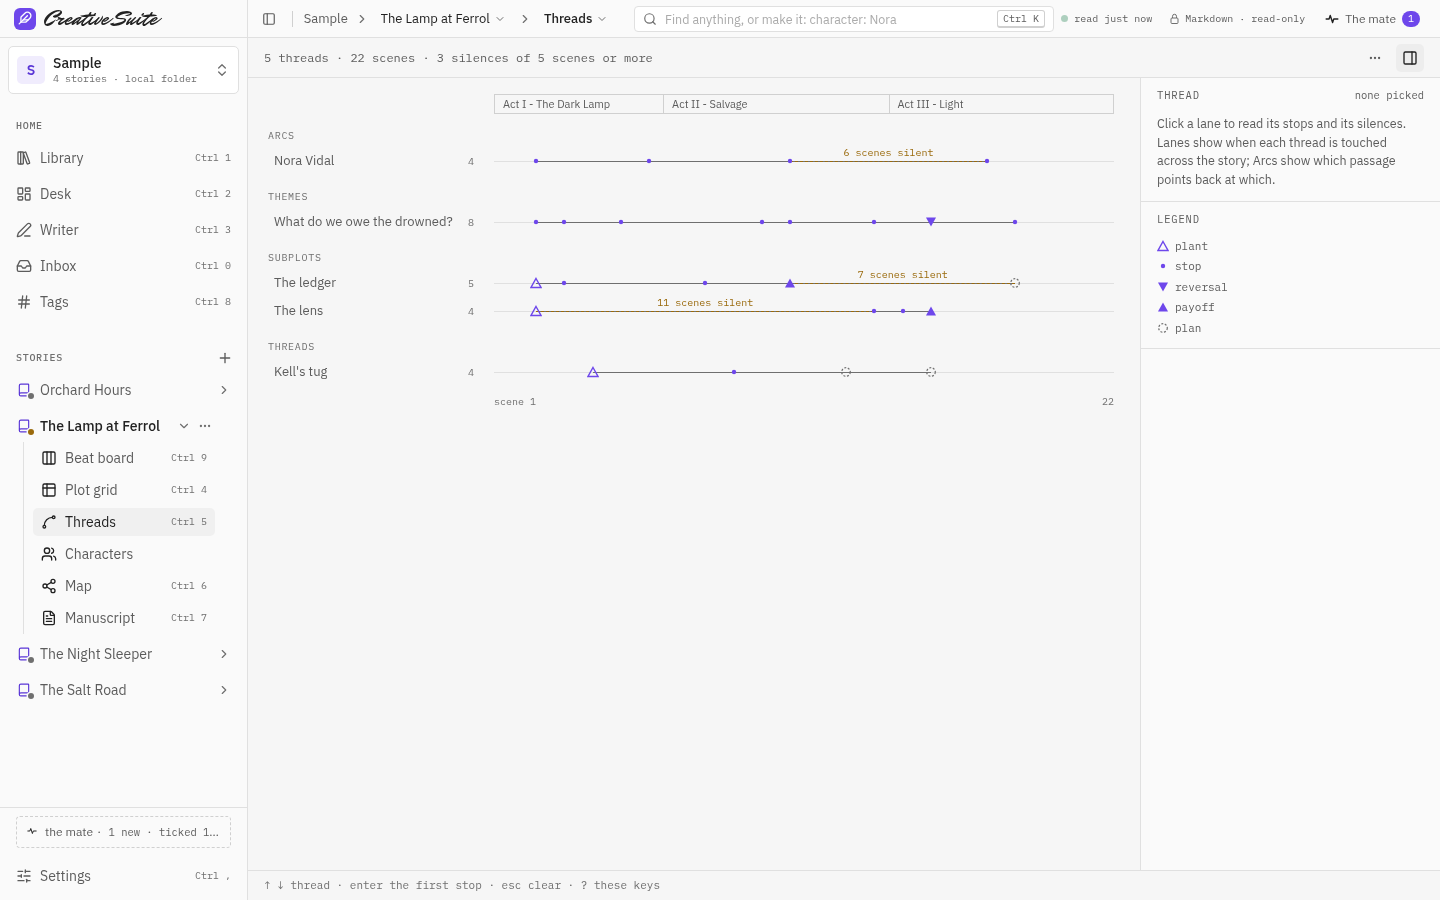
Task: Add a new story with plus icon
Action: point(225,358)
